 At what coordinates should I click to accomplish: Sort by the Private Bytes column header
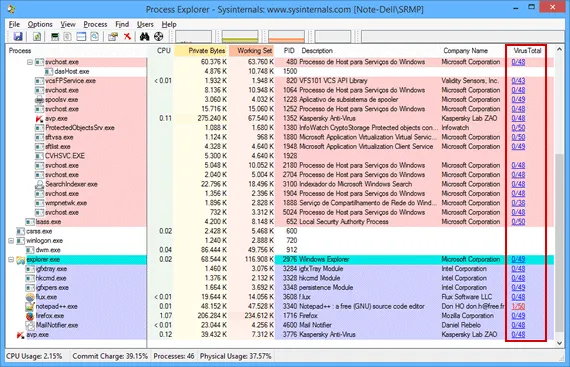click(201, 51)
